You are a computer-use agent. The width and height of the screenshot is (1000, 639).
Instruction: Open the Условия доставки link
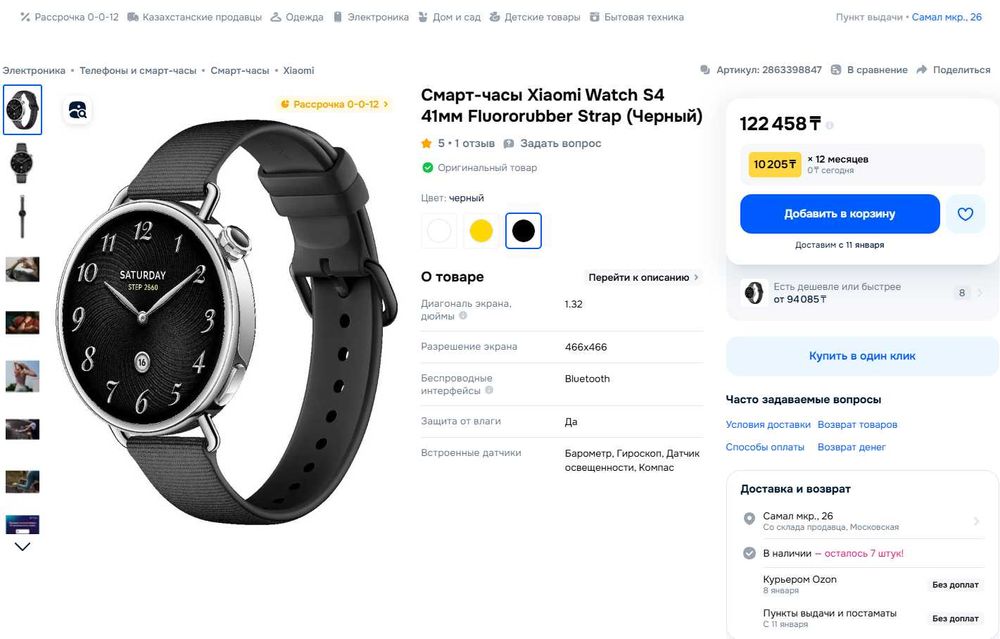pos(768,425)
